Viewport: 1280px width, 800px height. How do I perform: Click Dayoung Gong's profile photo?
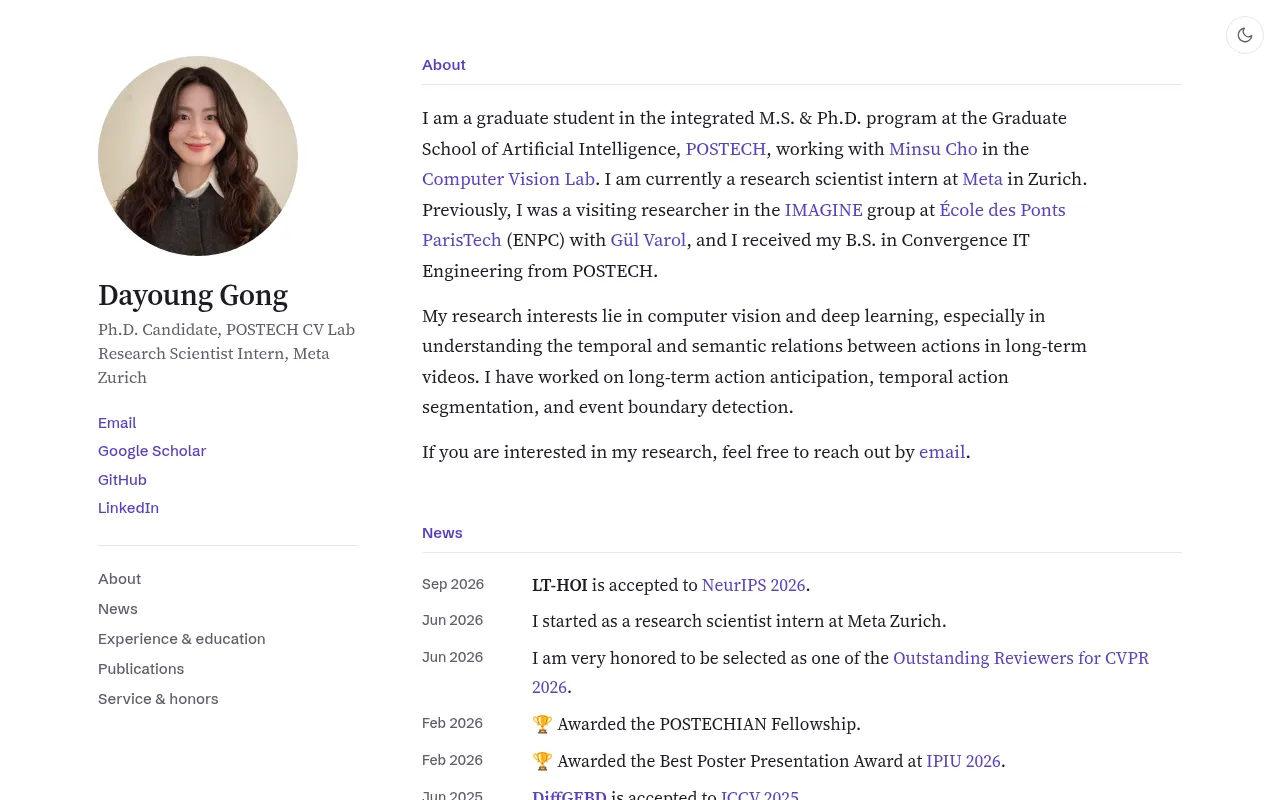[x=198, y=156]
